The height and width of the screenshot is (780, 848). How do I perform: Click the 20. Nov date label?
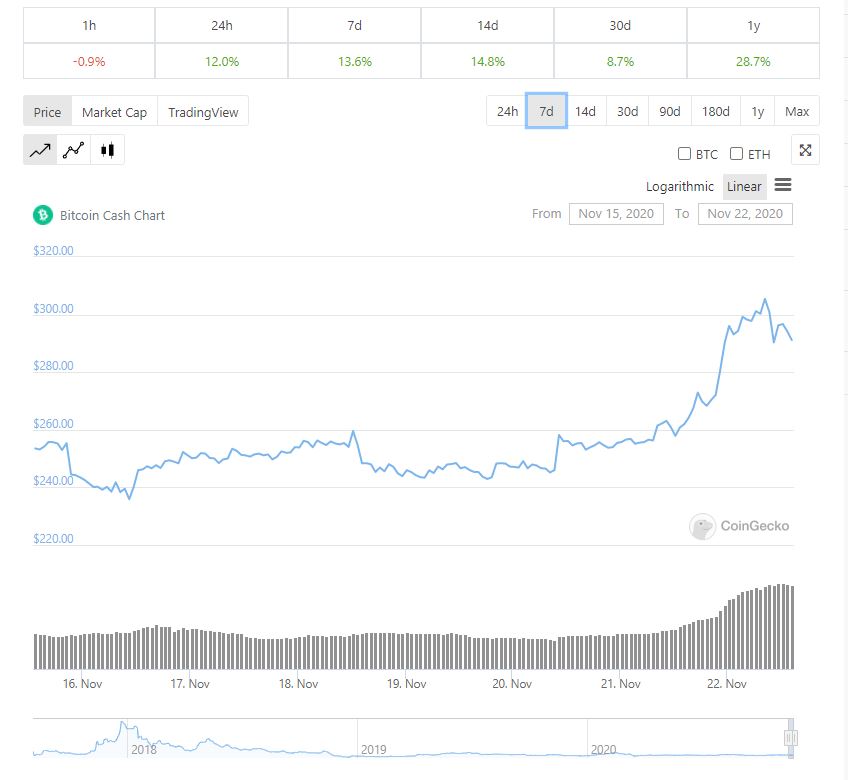(512, 684)
